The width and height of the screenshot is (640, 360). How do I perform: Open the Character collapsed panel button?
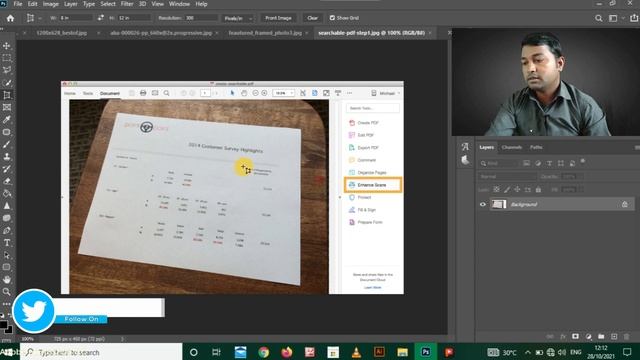coord(465,147)
